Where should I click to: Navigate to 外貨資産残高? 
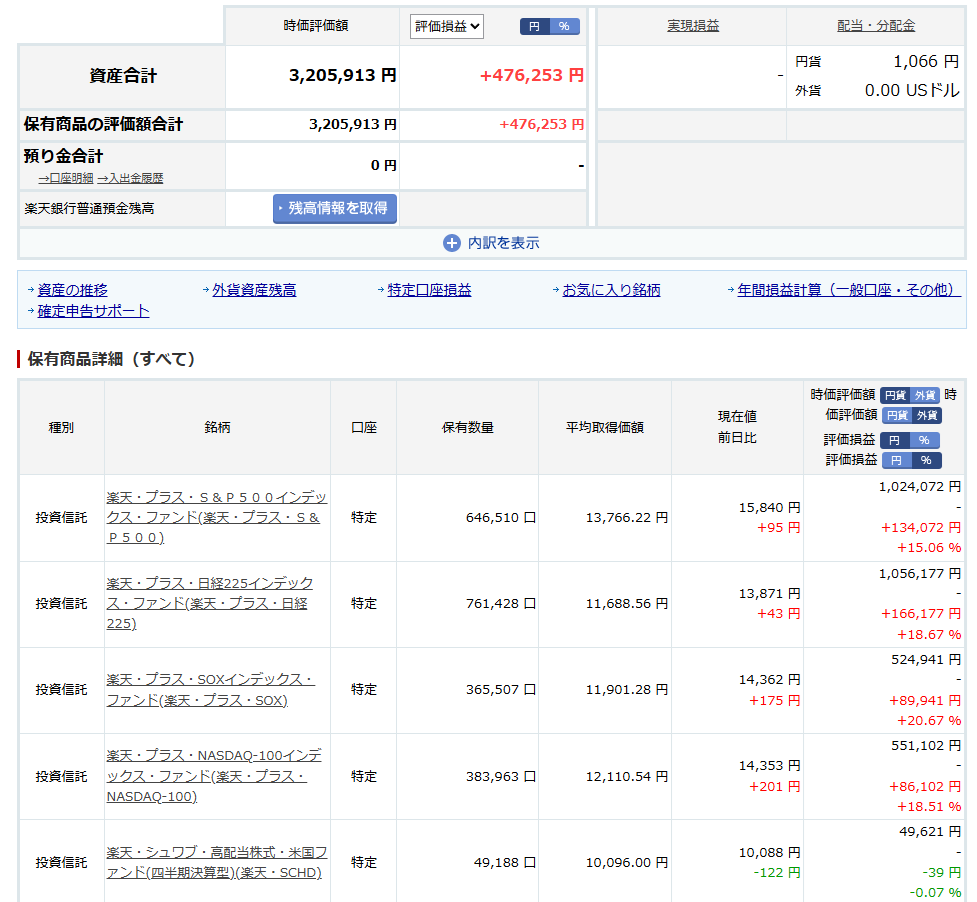254,290
